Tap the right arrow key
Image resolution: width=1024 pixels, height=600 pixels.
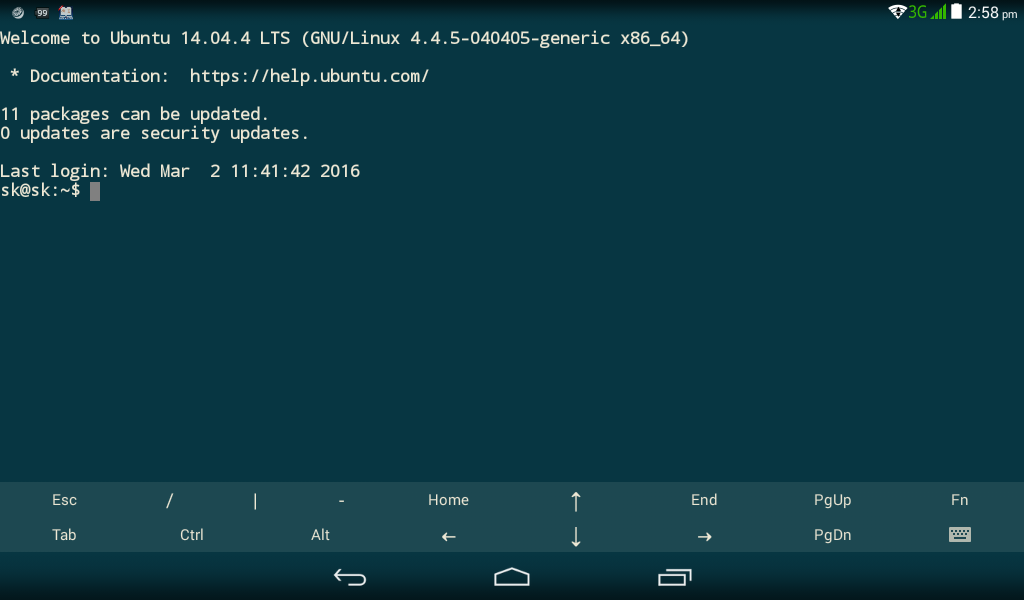(704, 536)
